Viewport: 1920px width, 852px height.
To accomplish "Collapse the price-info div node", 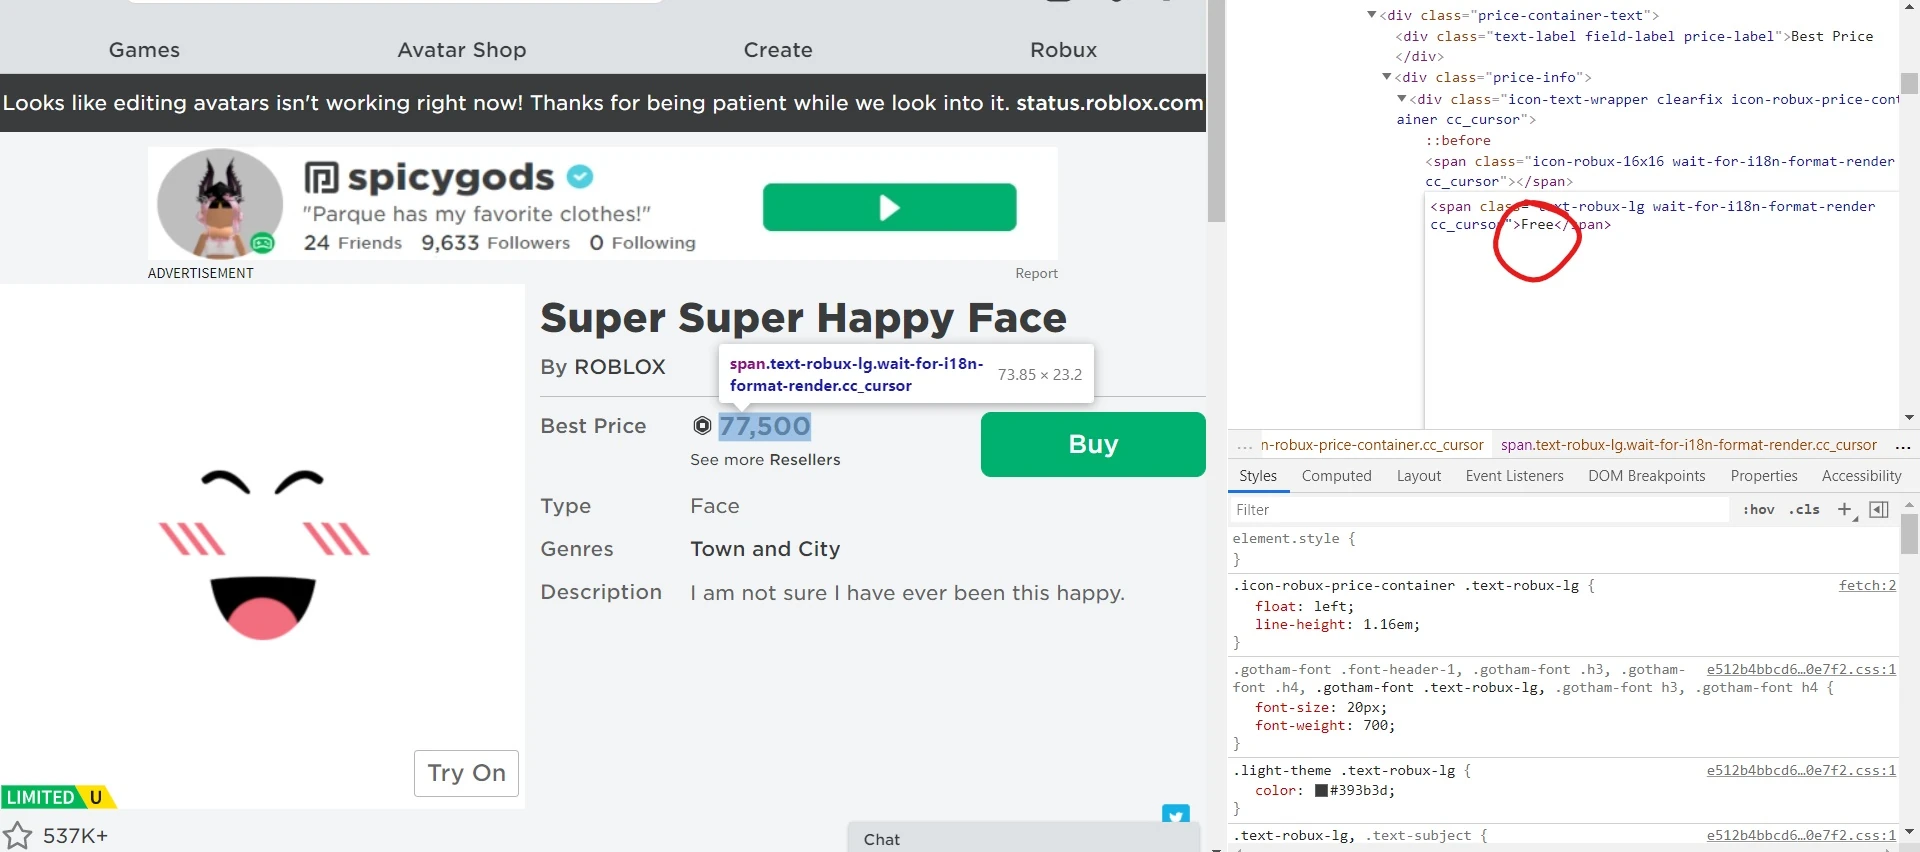I will [1387, 77].
